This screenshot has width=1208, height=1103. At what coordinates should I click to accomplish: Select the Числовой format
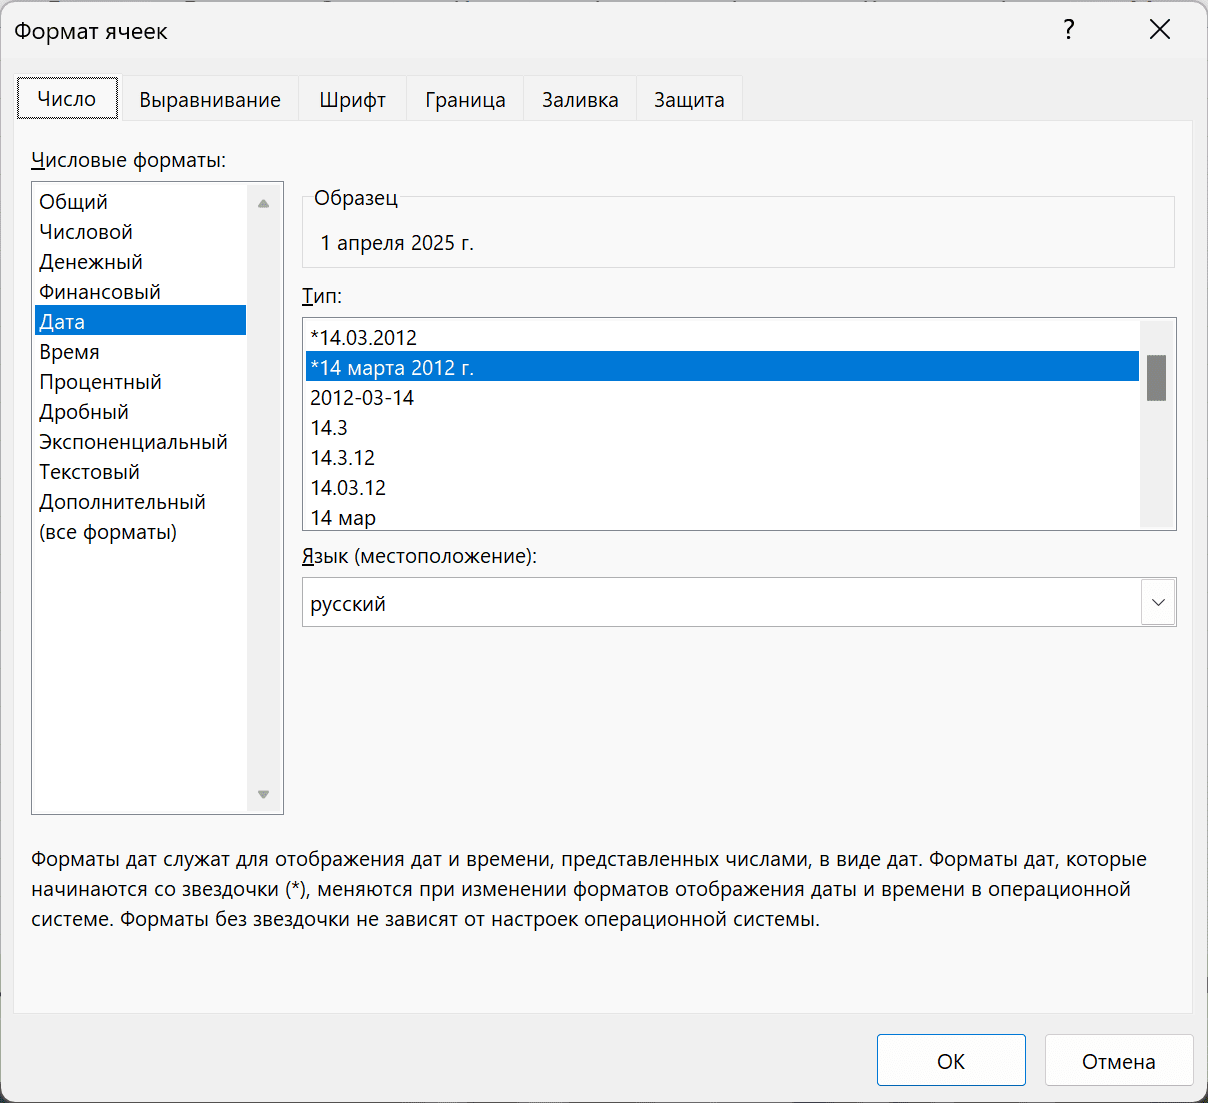click(140, 231)
